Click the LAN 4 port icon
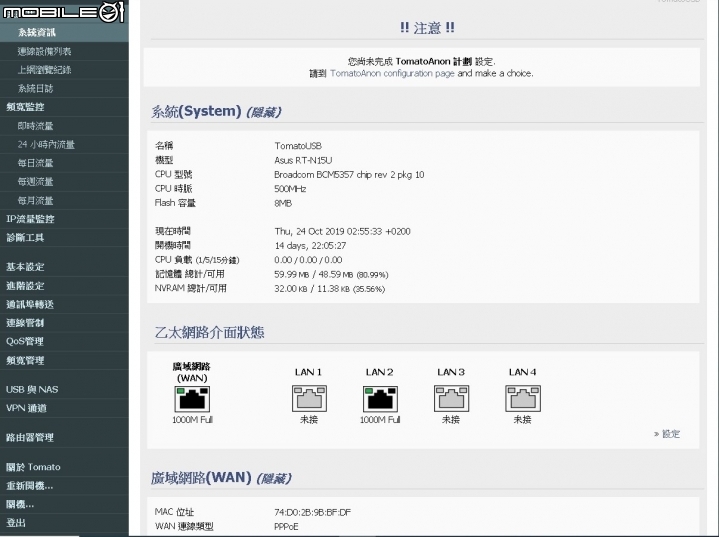The height and width of the screenshot is (537, 719). coord(523,399)
